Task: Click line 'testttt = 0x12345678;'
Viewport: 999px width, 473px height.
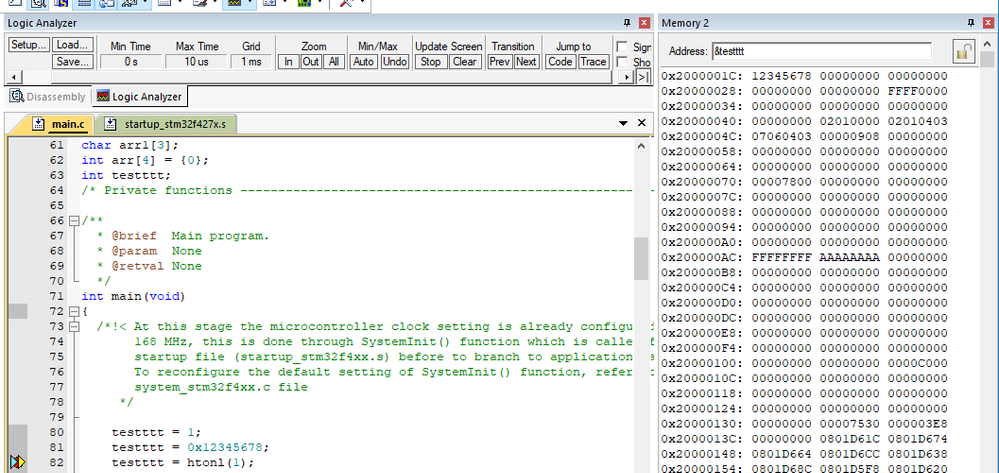Action: [x=190, y=448]
